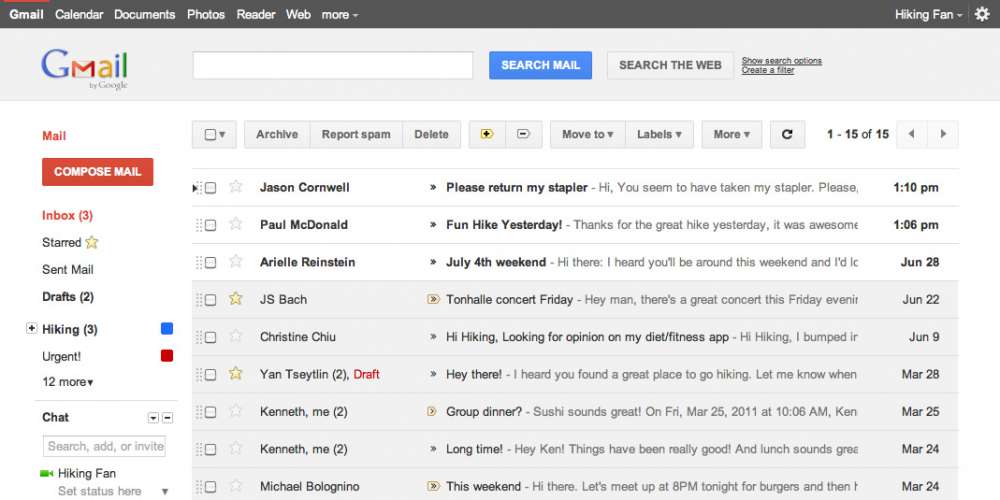Tick the Yan Tseytlin message checkbox

tap(210, 375)
